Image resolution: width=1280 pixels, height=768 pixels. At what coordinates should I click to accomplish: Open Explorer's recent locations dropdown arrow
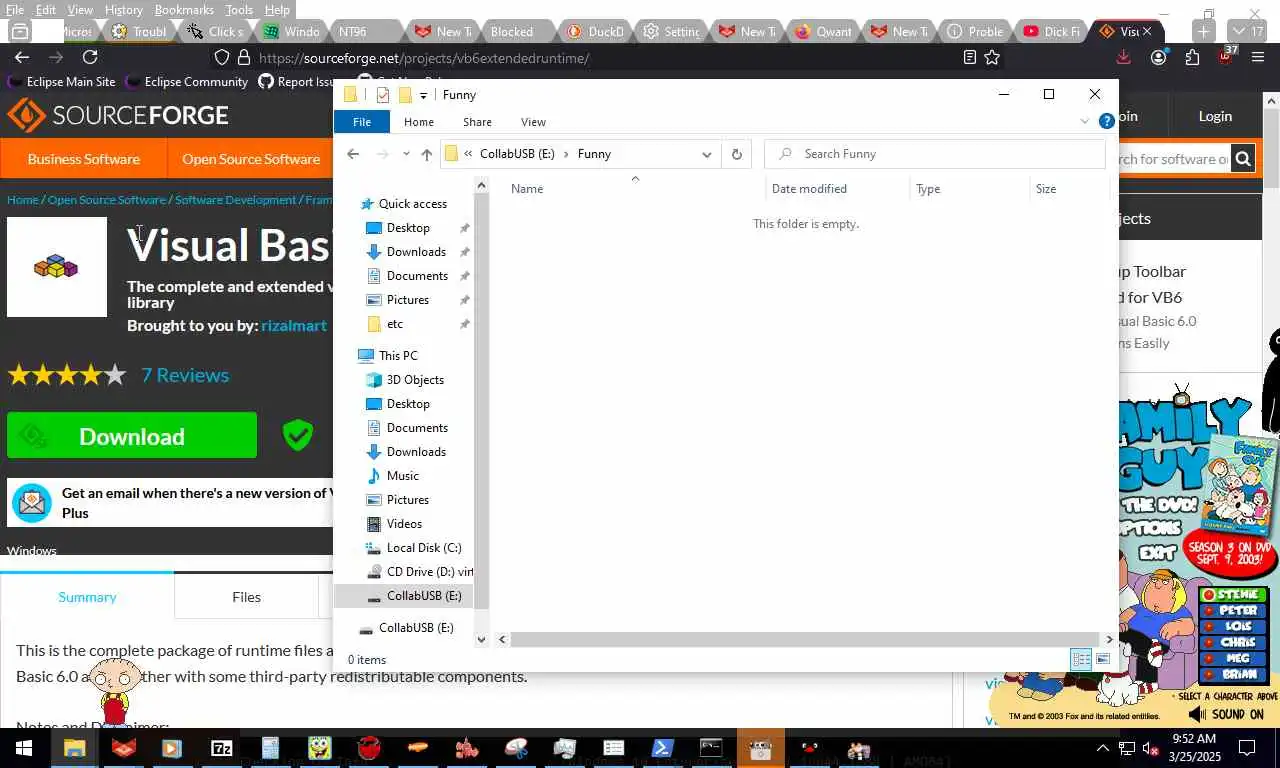point(406,154)
